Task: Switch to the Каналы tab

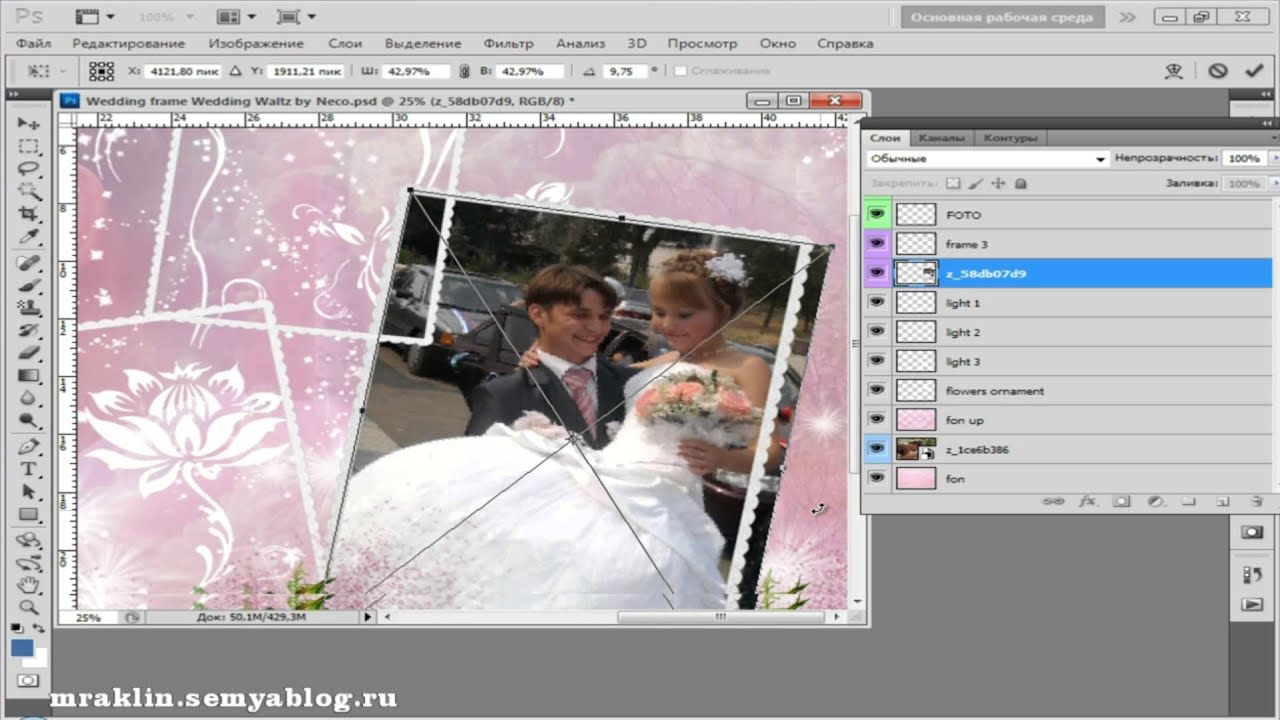Action: tap(941, 138)
